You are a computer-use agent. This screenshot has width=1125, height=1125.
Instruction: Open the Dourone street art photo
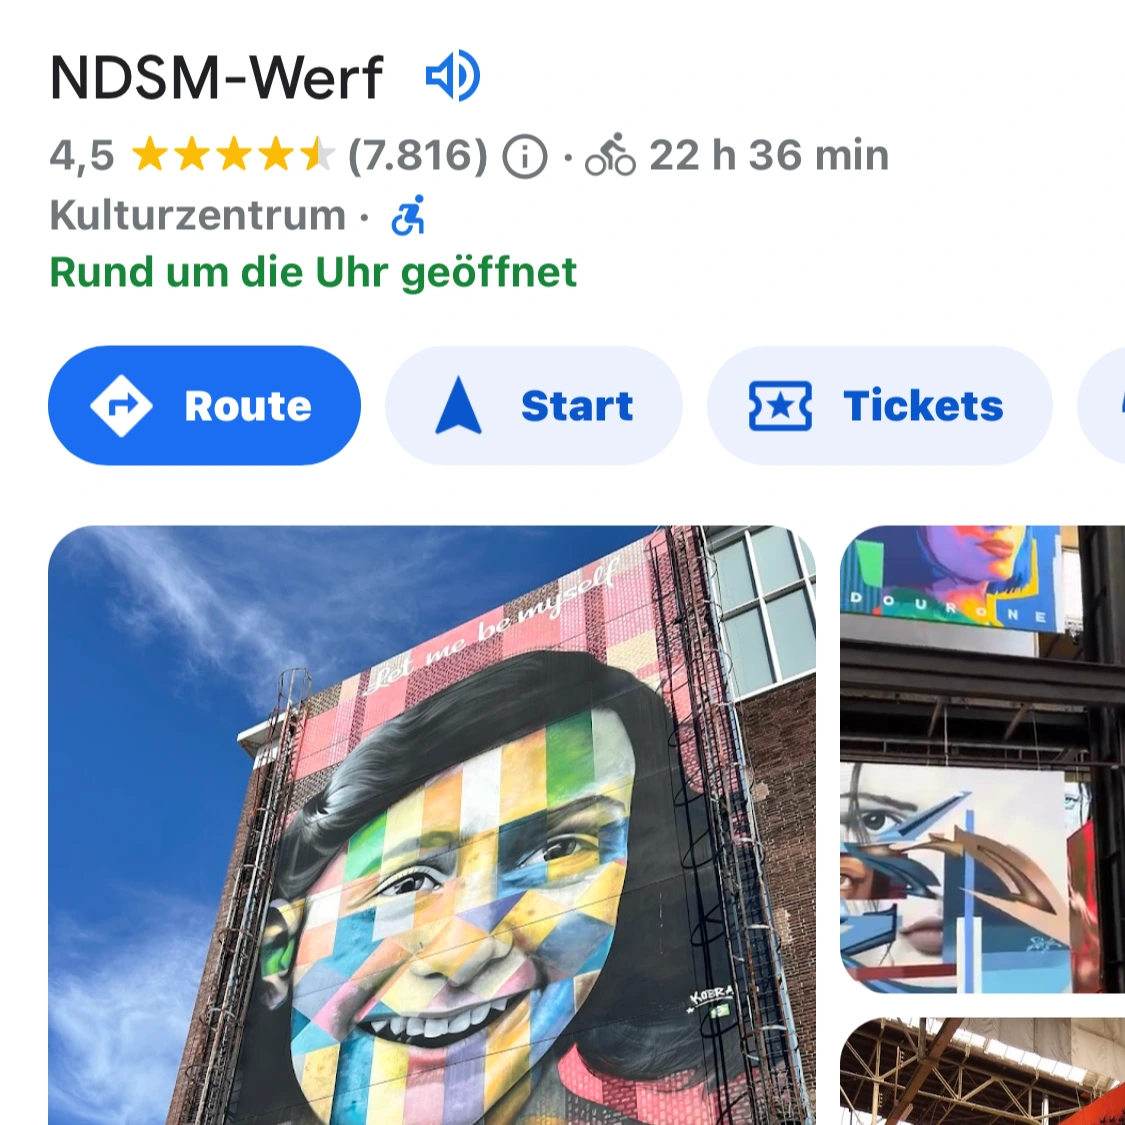[982, 759]
